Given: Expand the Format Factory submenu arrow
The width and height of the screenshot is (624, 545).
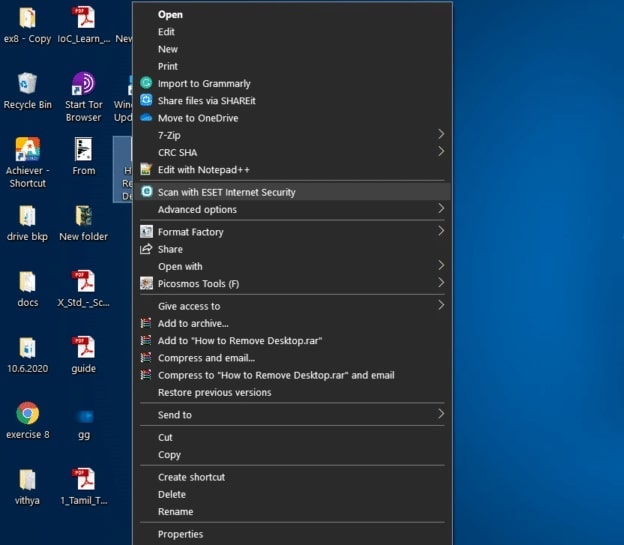Looking at the screenshot, I should point(441,231).
